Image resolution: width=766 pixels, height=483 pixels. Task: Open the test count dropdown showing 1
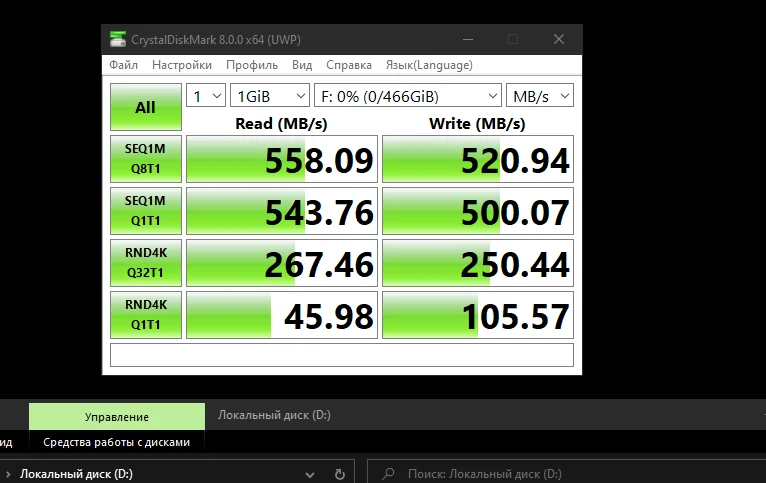[x=206, y=96]
